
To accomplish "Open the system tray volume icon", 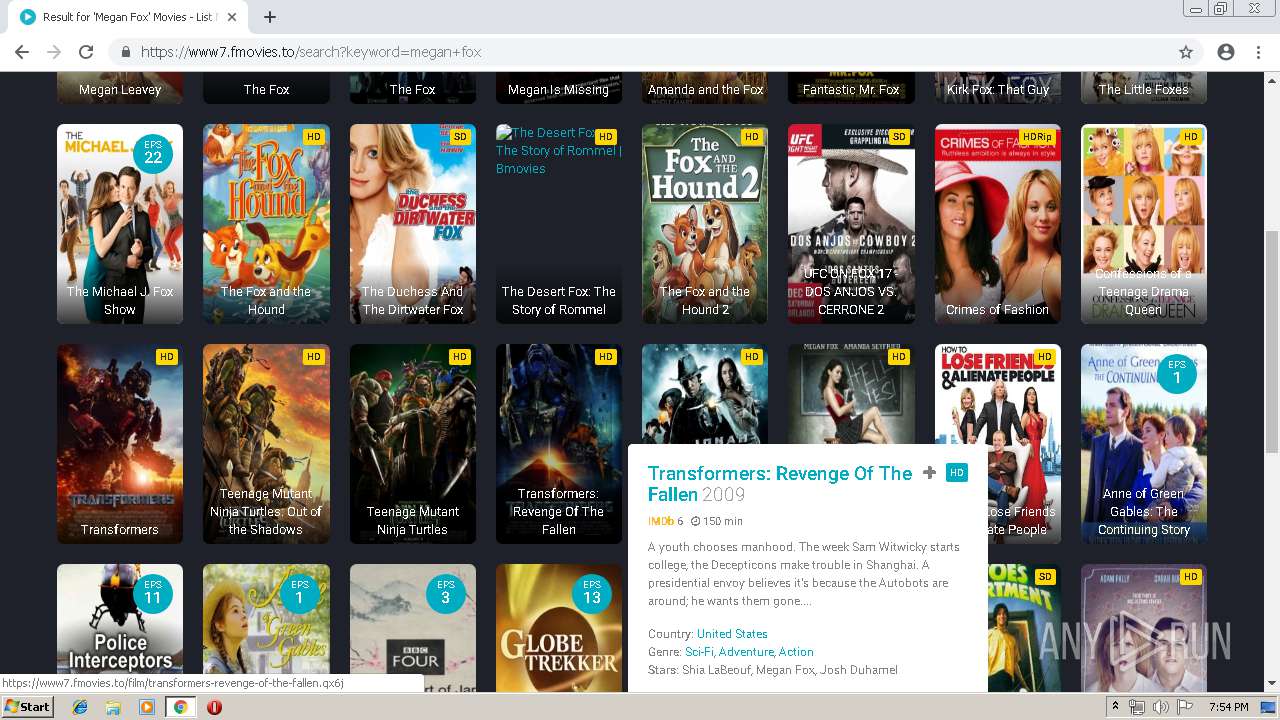I will [1160, 707].
